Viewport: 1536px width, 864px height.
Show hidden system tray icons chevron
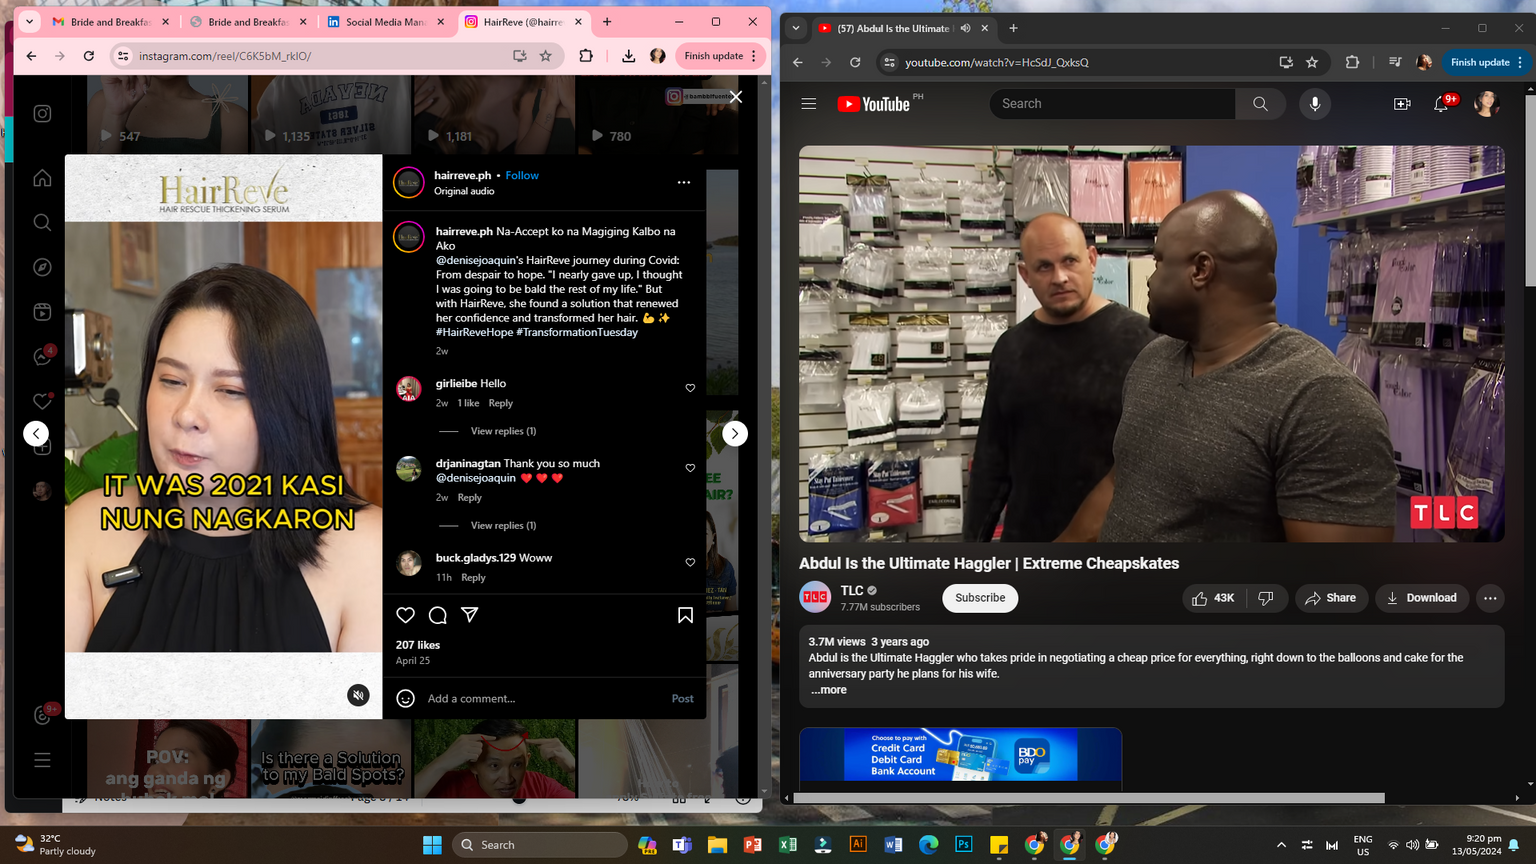click(1281, 845)
